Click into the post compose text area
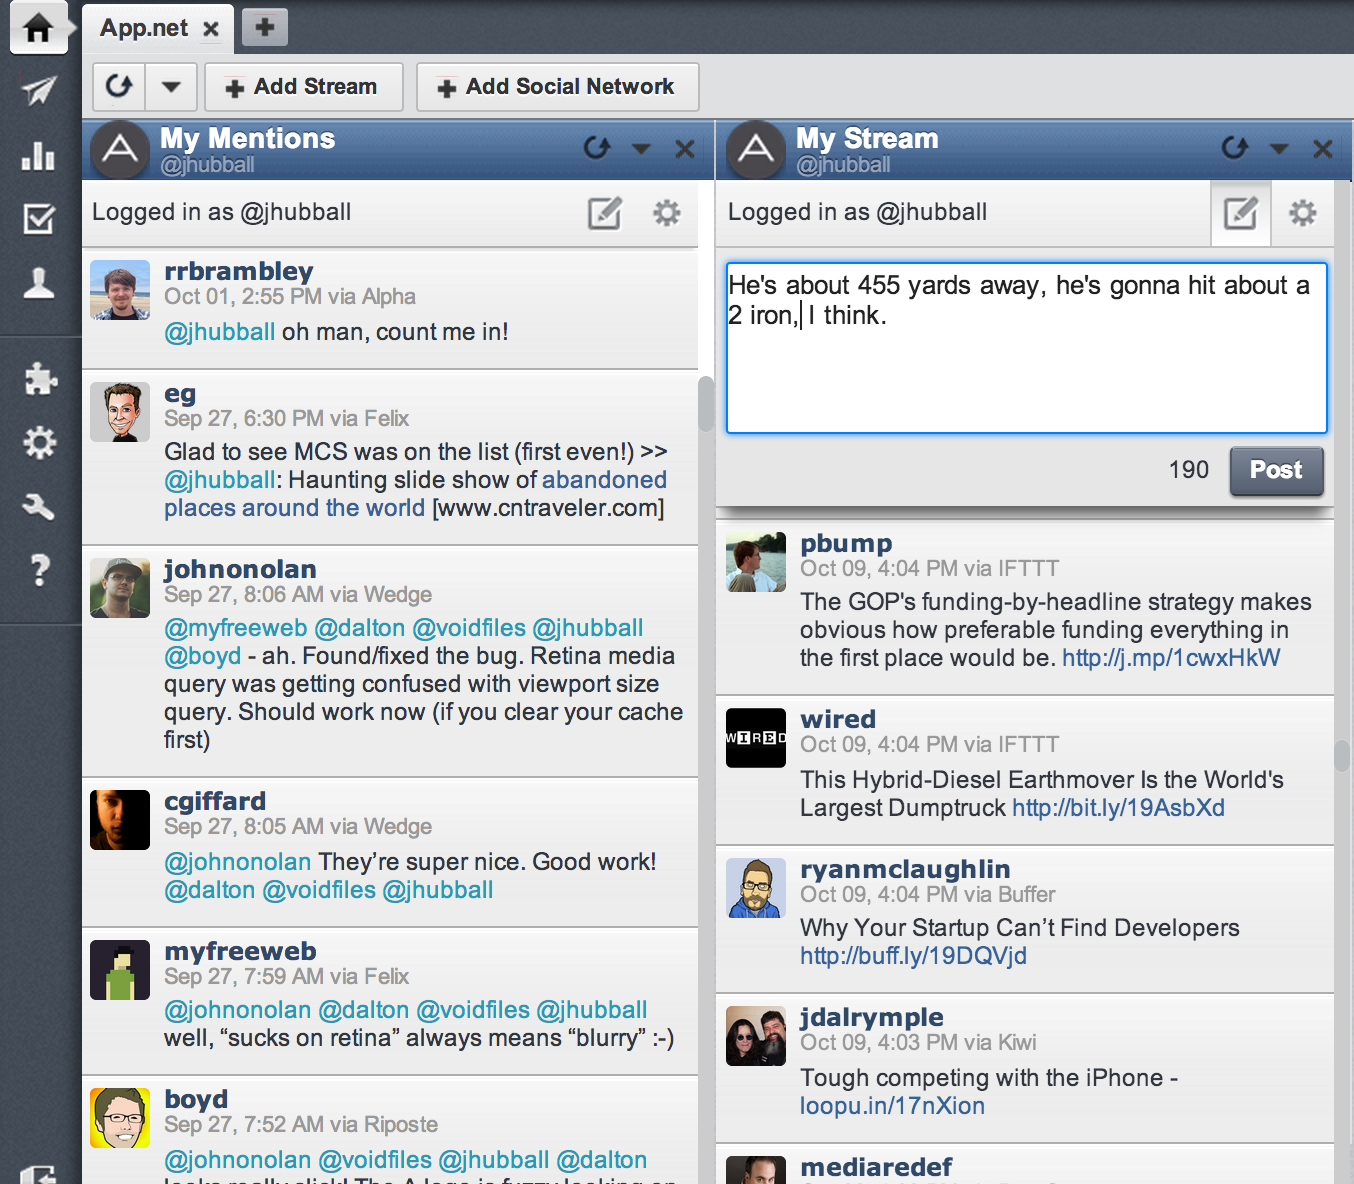Viewport: 1354px width, 1184px height. pyautogui.click(x=1026, y=348)
